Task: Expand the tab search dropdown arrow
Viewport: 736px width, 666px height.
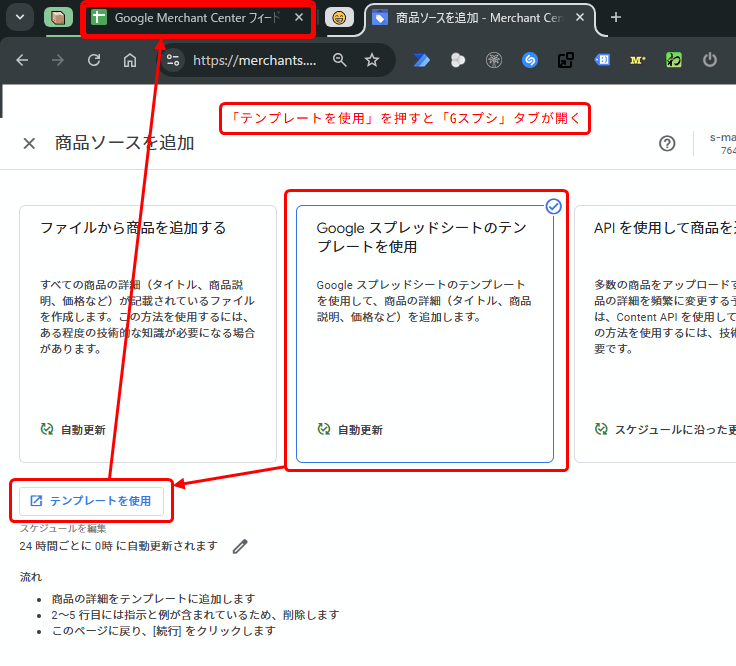Action: (20, 17)
